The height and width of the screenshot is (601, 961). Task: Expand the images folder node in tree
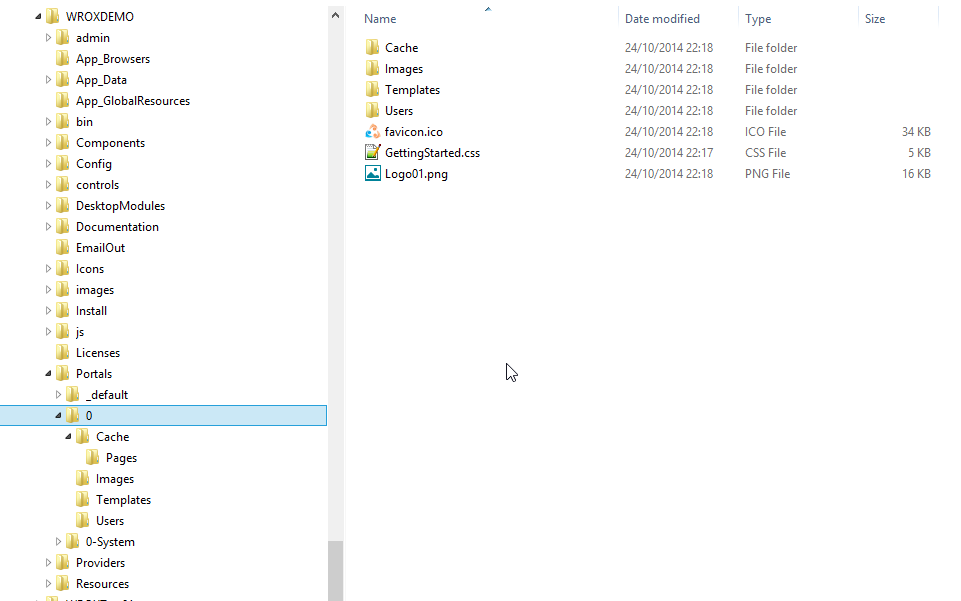(x=48, y=289)
